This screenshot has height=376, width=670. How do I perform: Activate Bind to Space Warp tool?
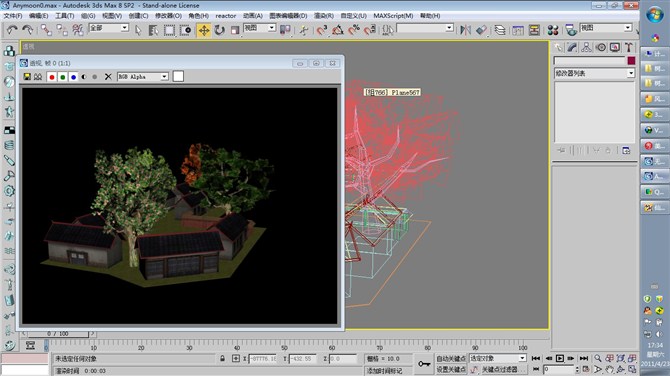[x=78, y=29]
